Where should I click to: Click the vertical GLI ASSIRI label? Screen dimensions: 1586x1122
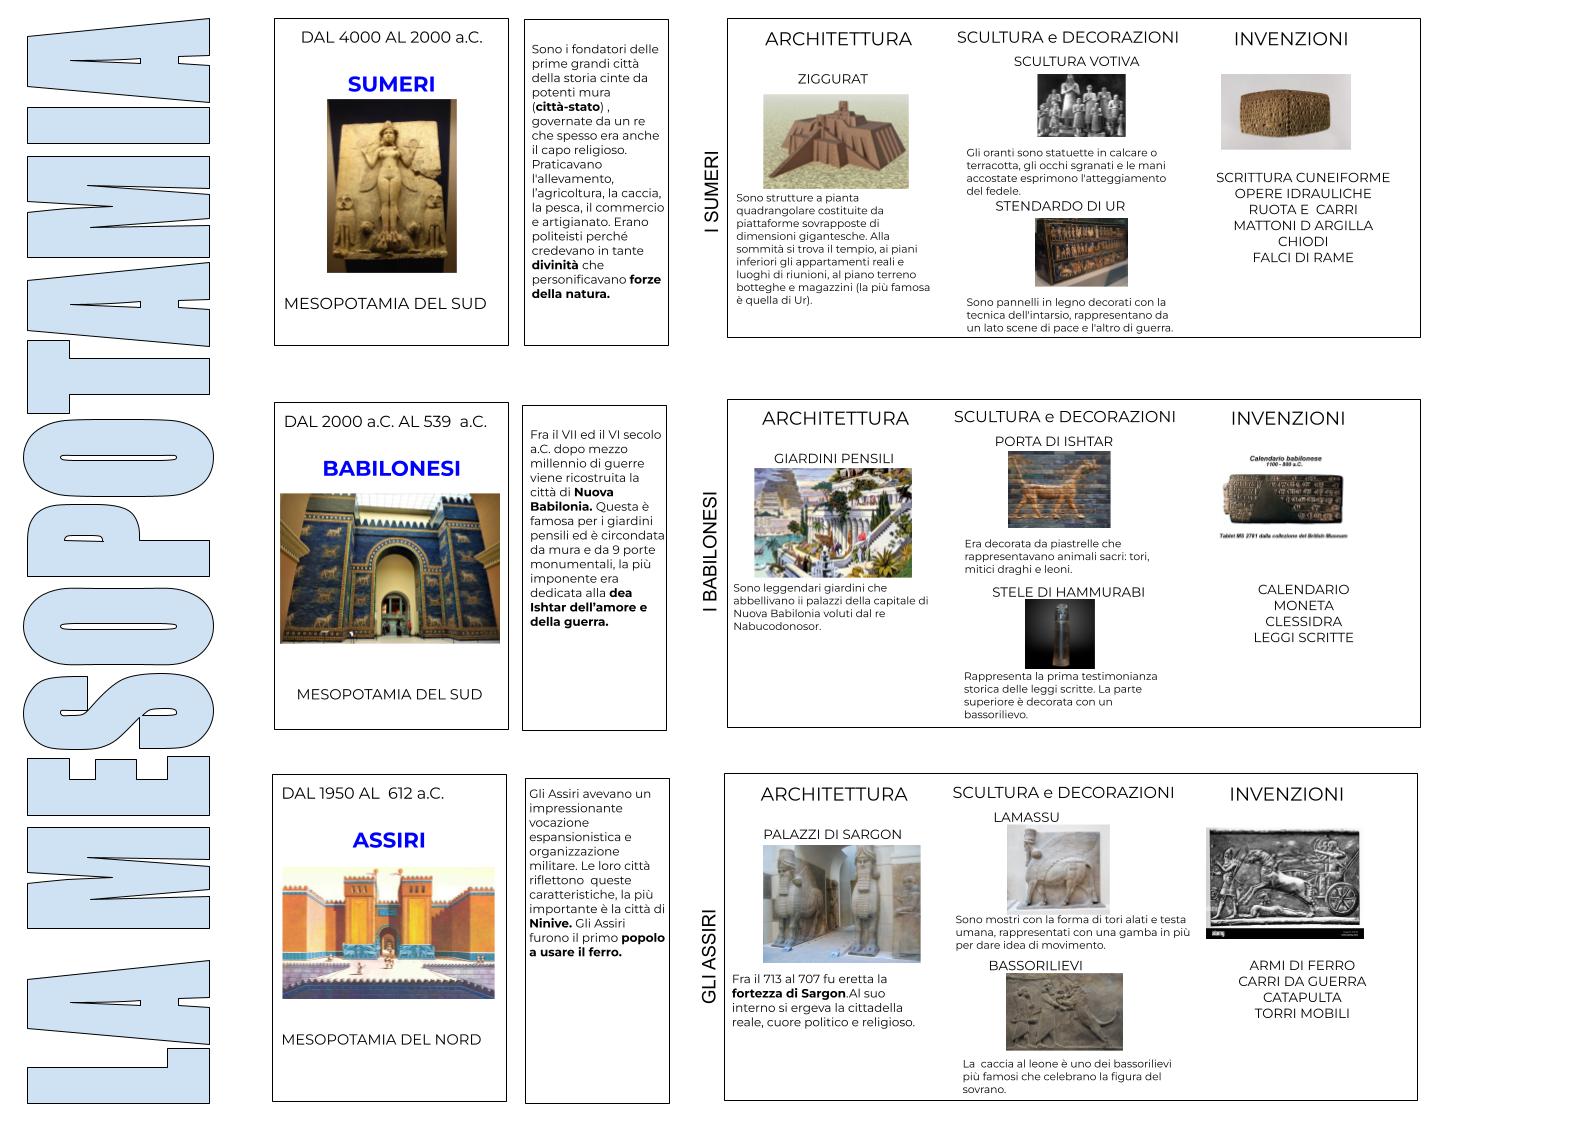click(x=709, y=956)
